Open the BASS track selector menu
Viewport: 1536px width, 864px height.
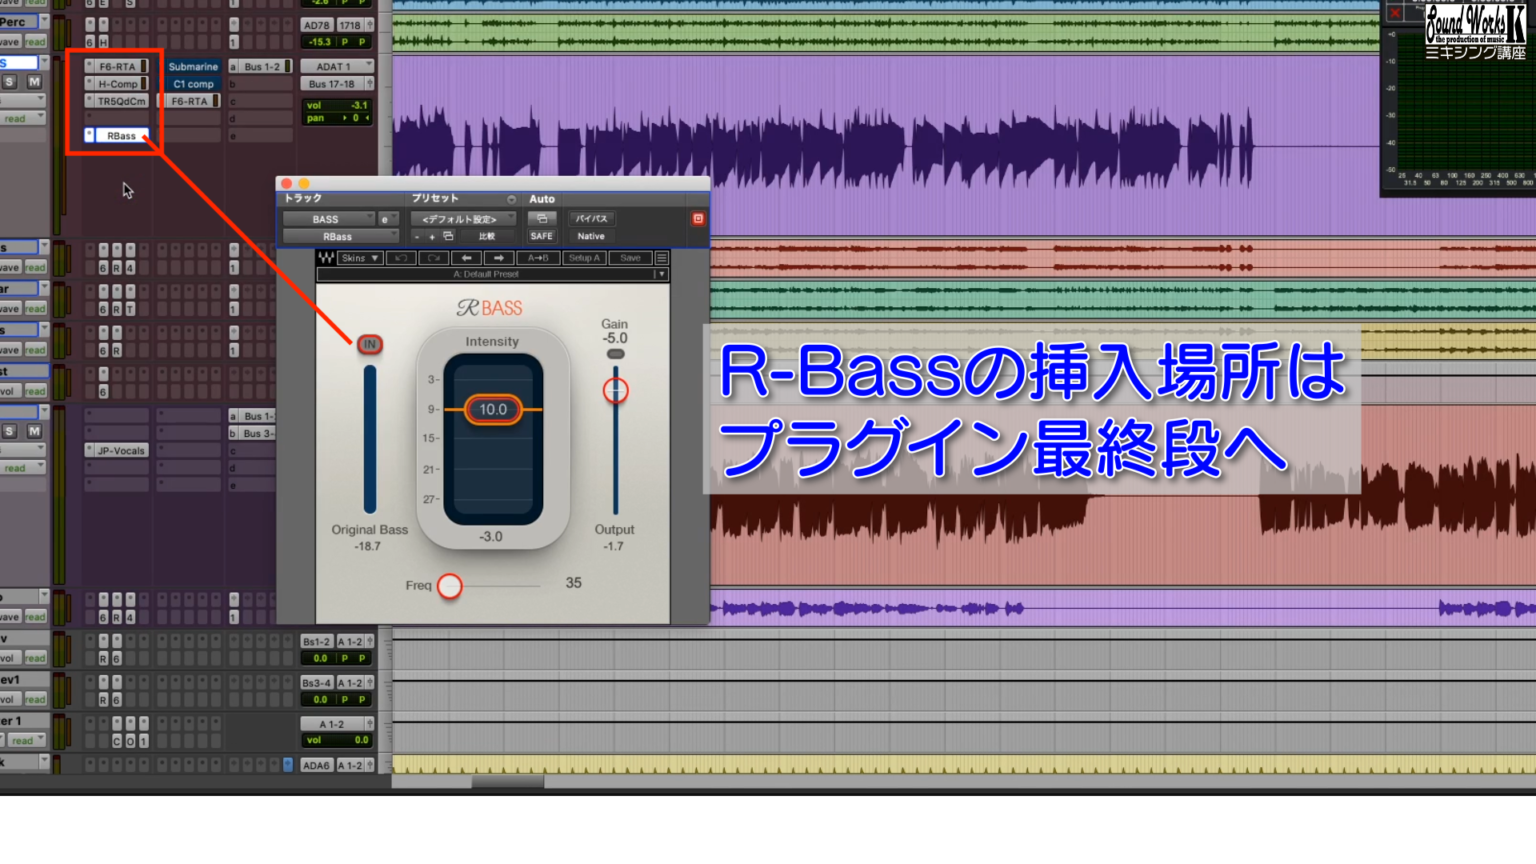click(x=330, y=218)
